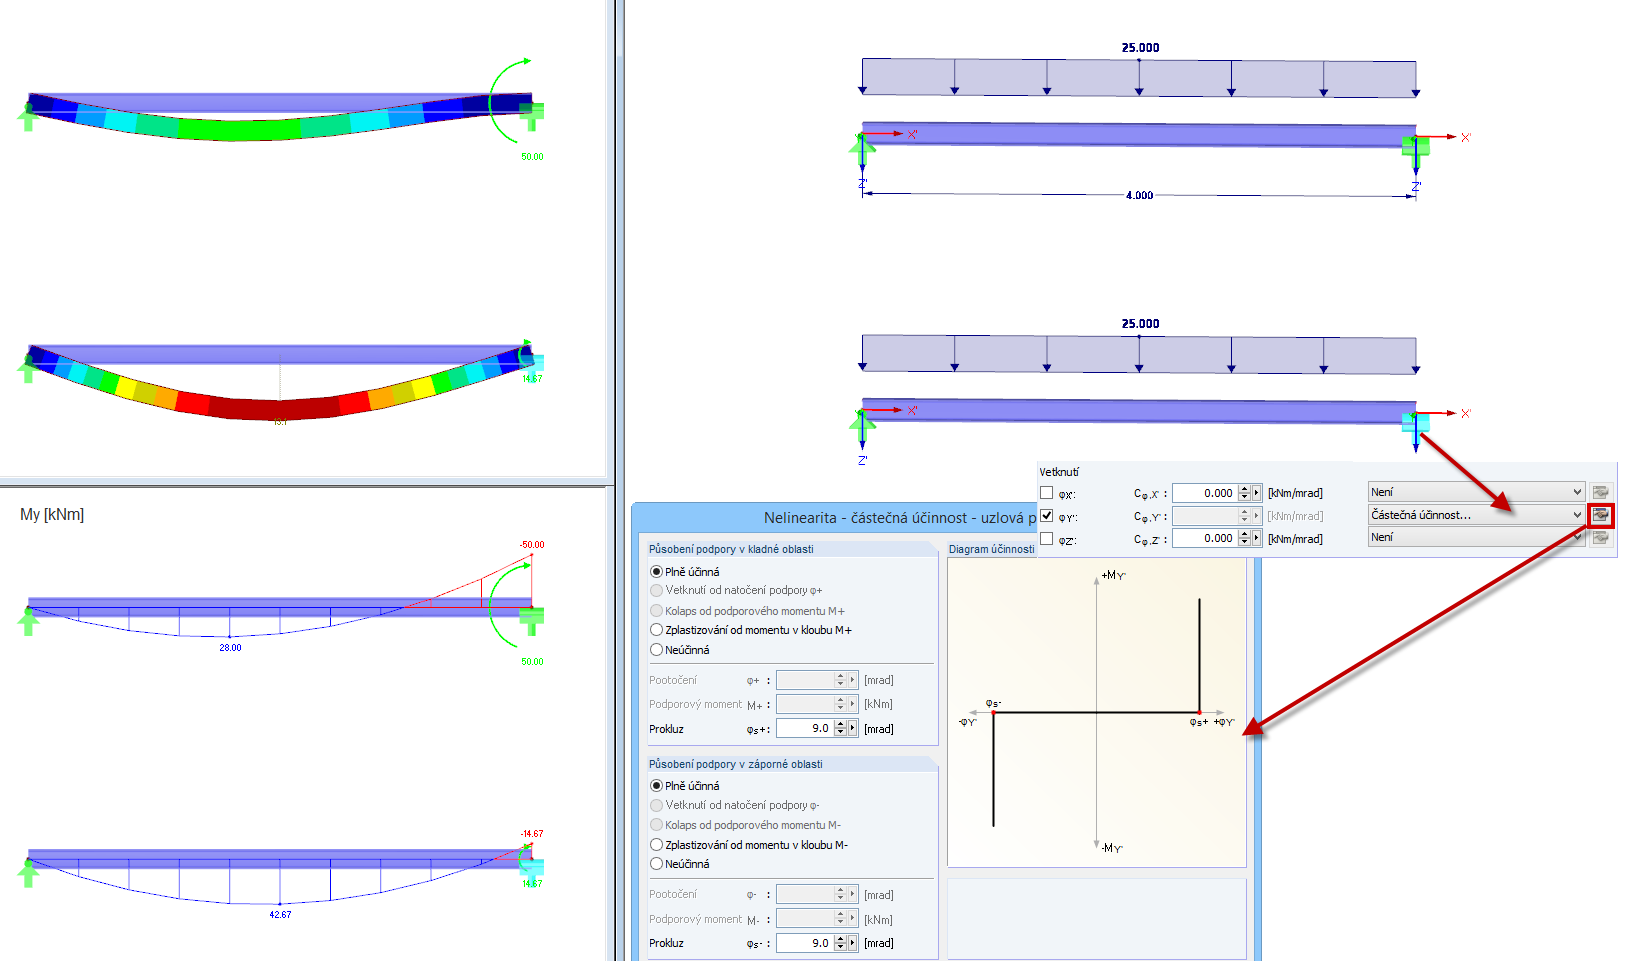Enable the φX' restraint checkbox
Image resolution: width=1627 pixels, height=961 pixels.
[1046, 493]
